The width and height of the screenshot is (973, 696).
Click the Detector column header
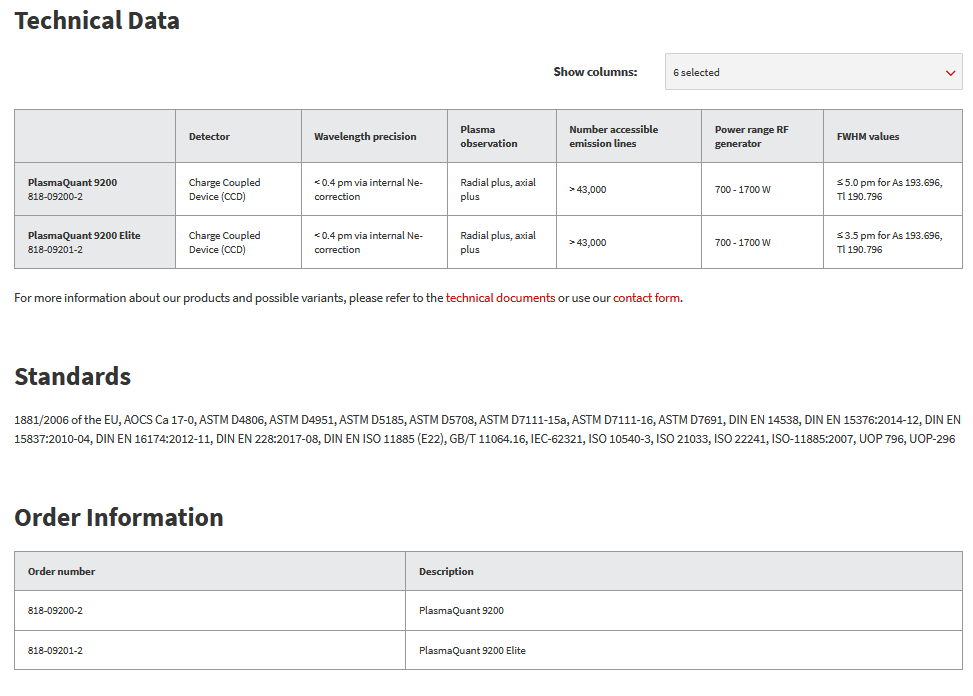[x=209, y=137]
